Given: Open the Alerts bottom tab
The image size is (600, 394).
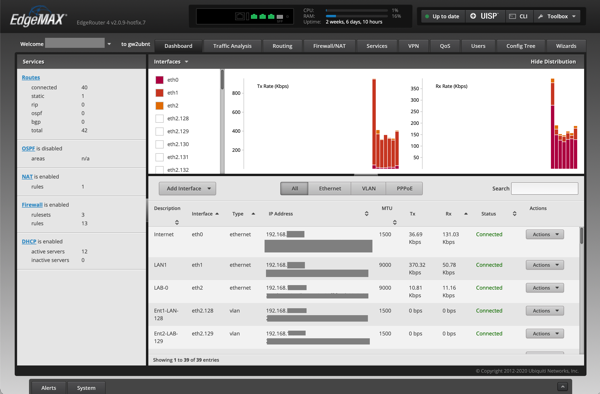Looking at the screenshot, I should [49, 388].
